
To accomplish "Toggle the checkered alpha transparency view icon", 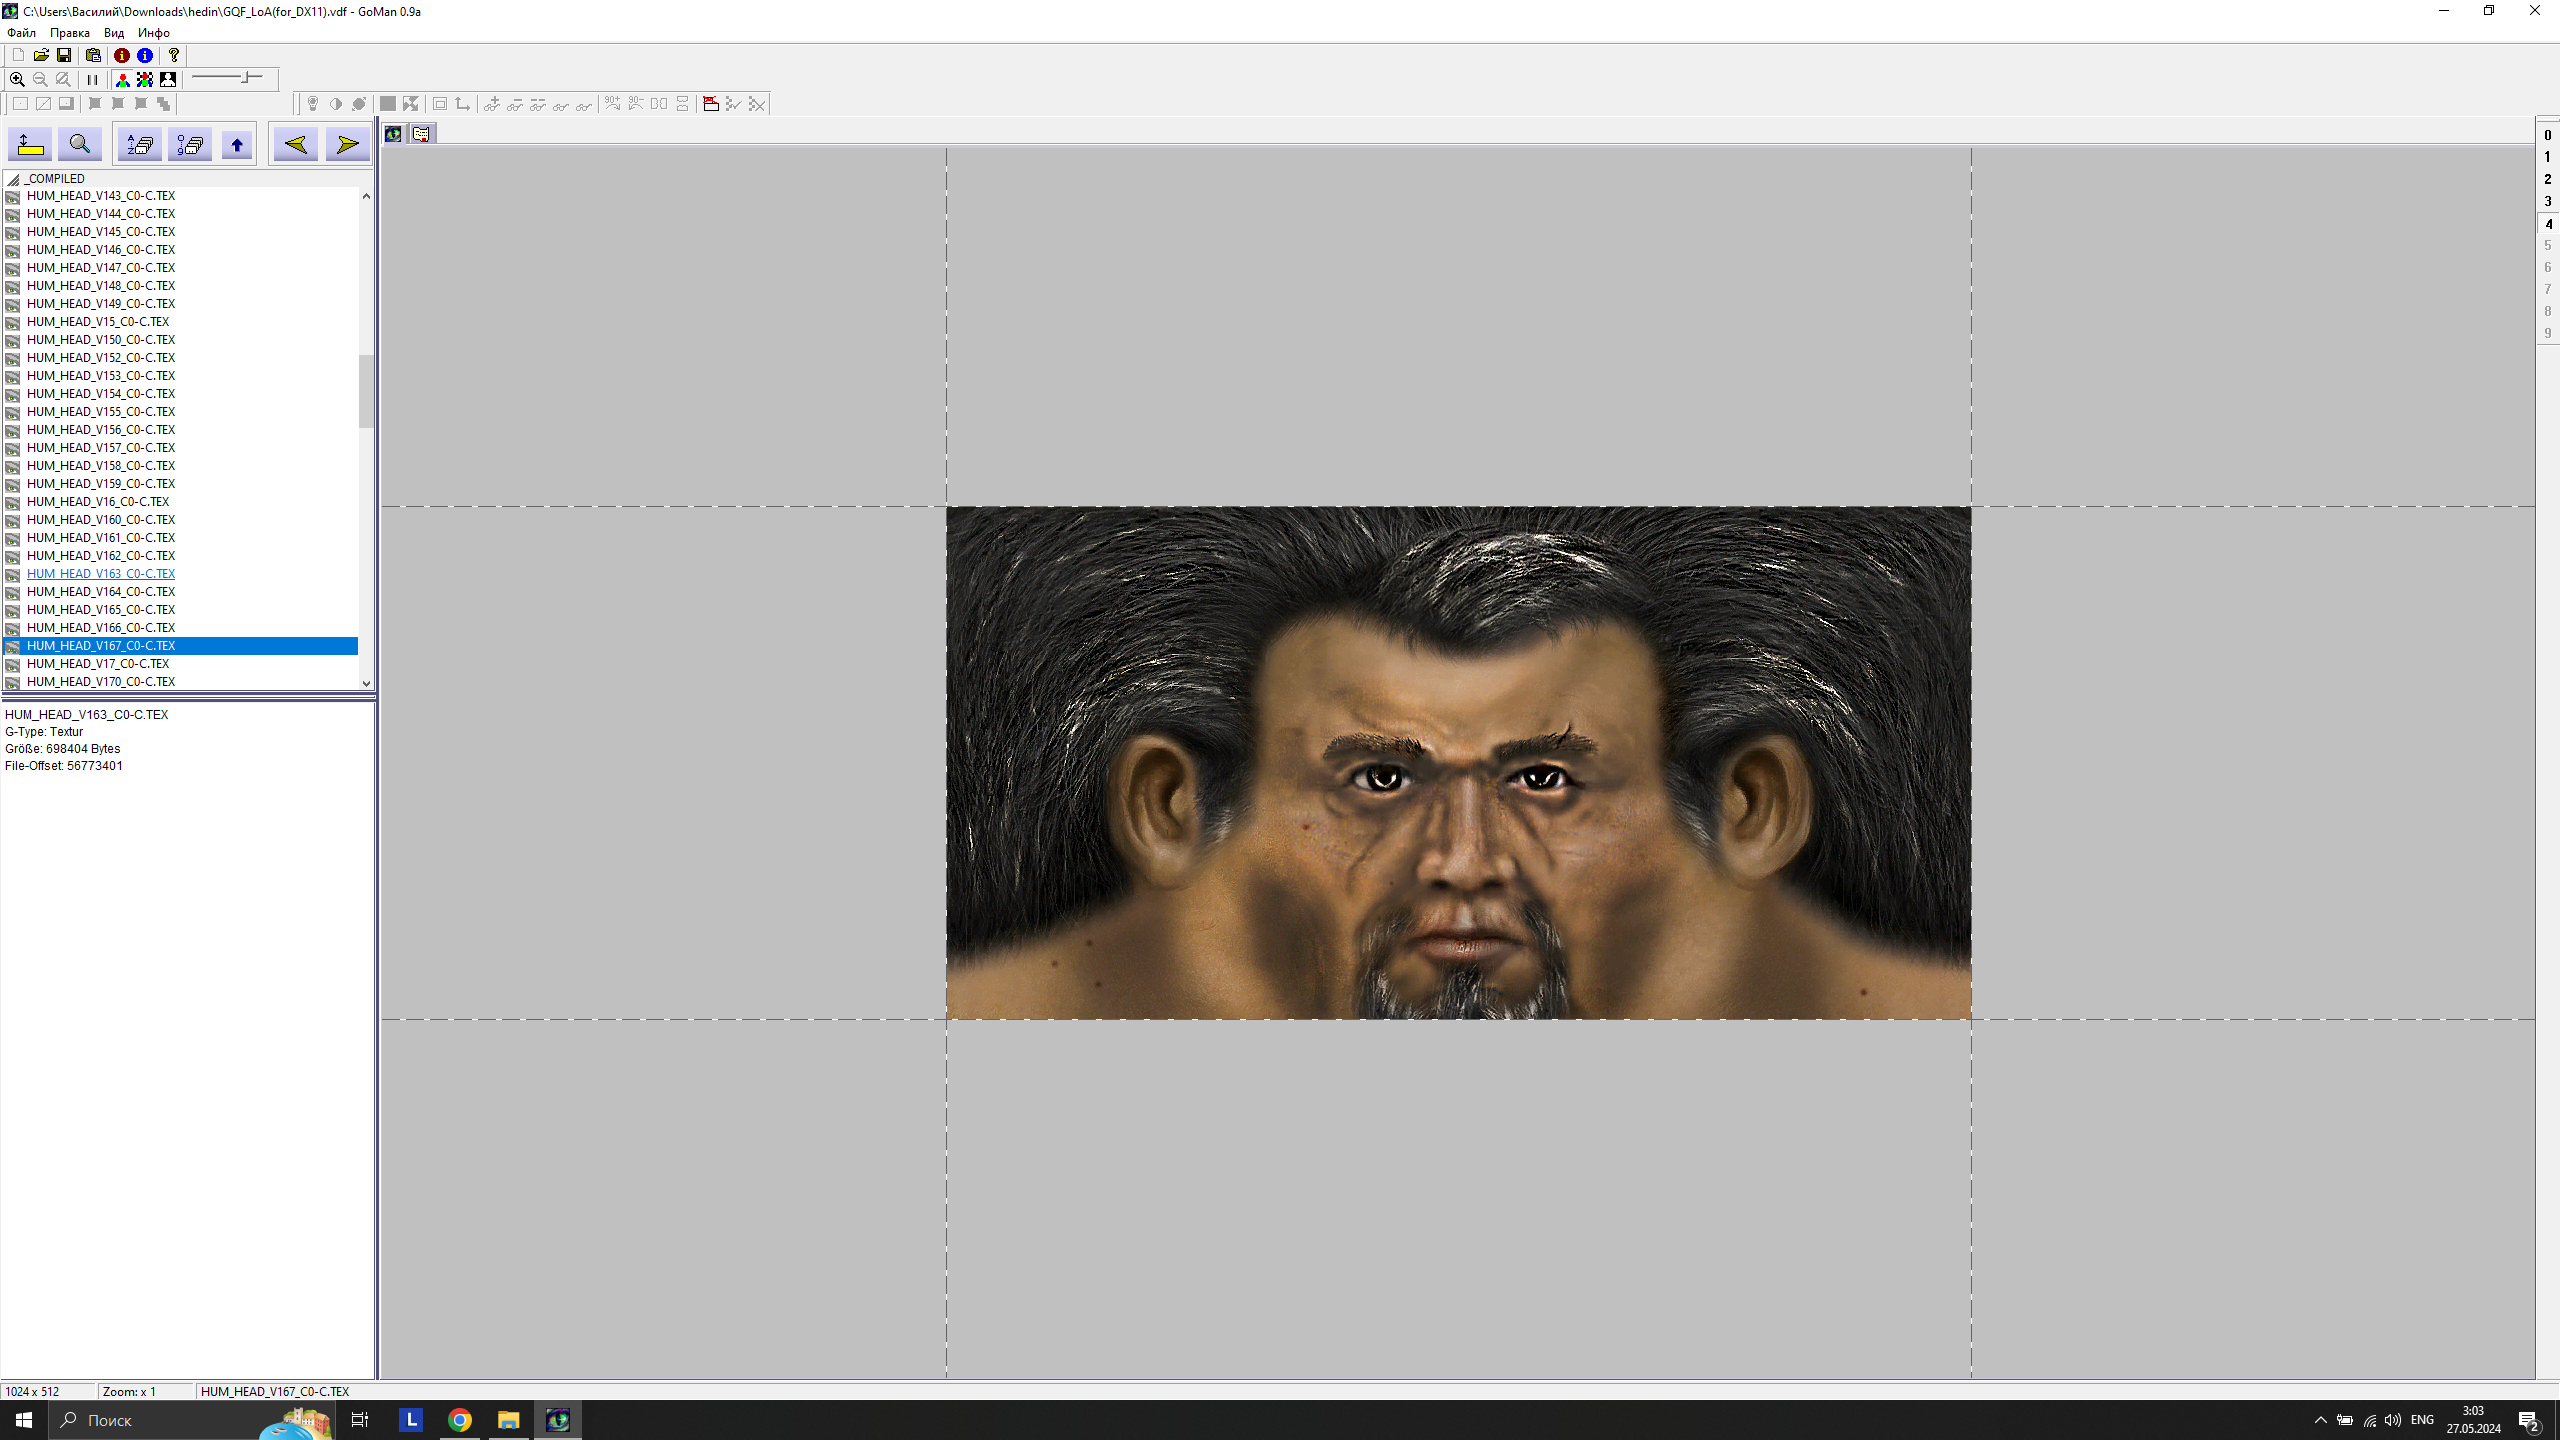I will pos(145,79).
